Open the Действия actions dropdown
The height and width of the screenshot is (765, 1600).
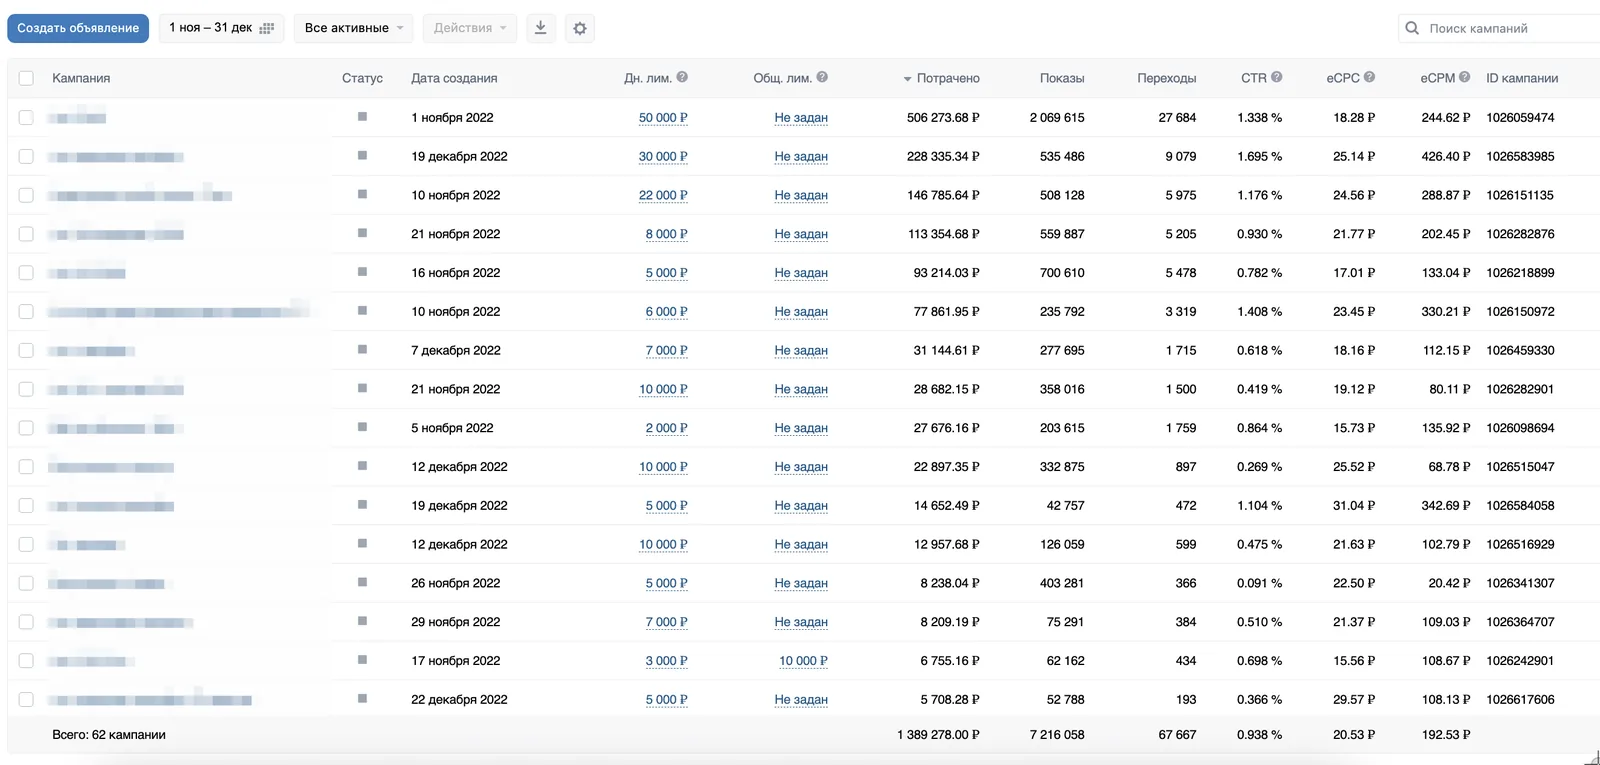[x=469, y=28]
